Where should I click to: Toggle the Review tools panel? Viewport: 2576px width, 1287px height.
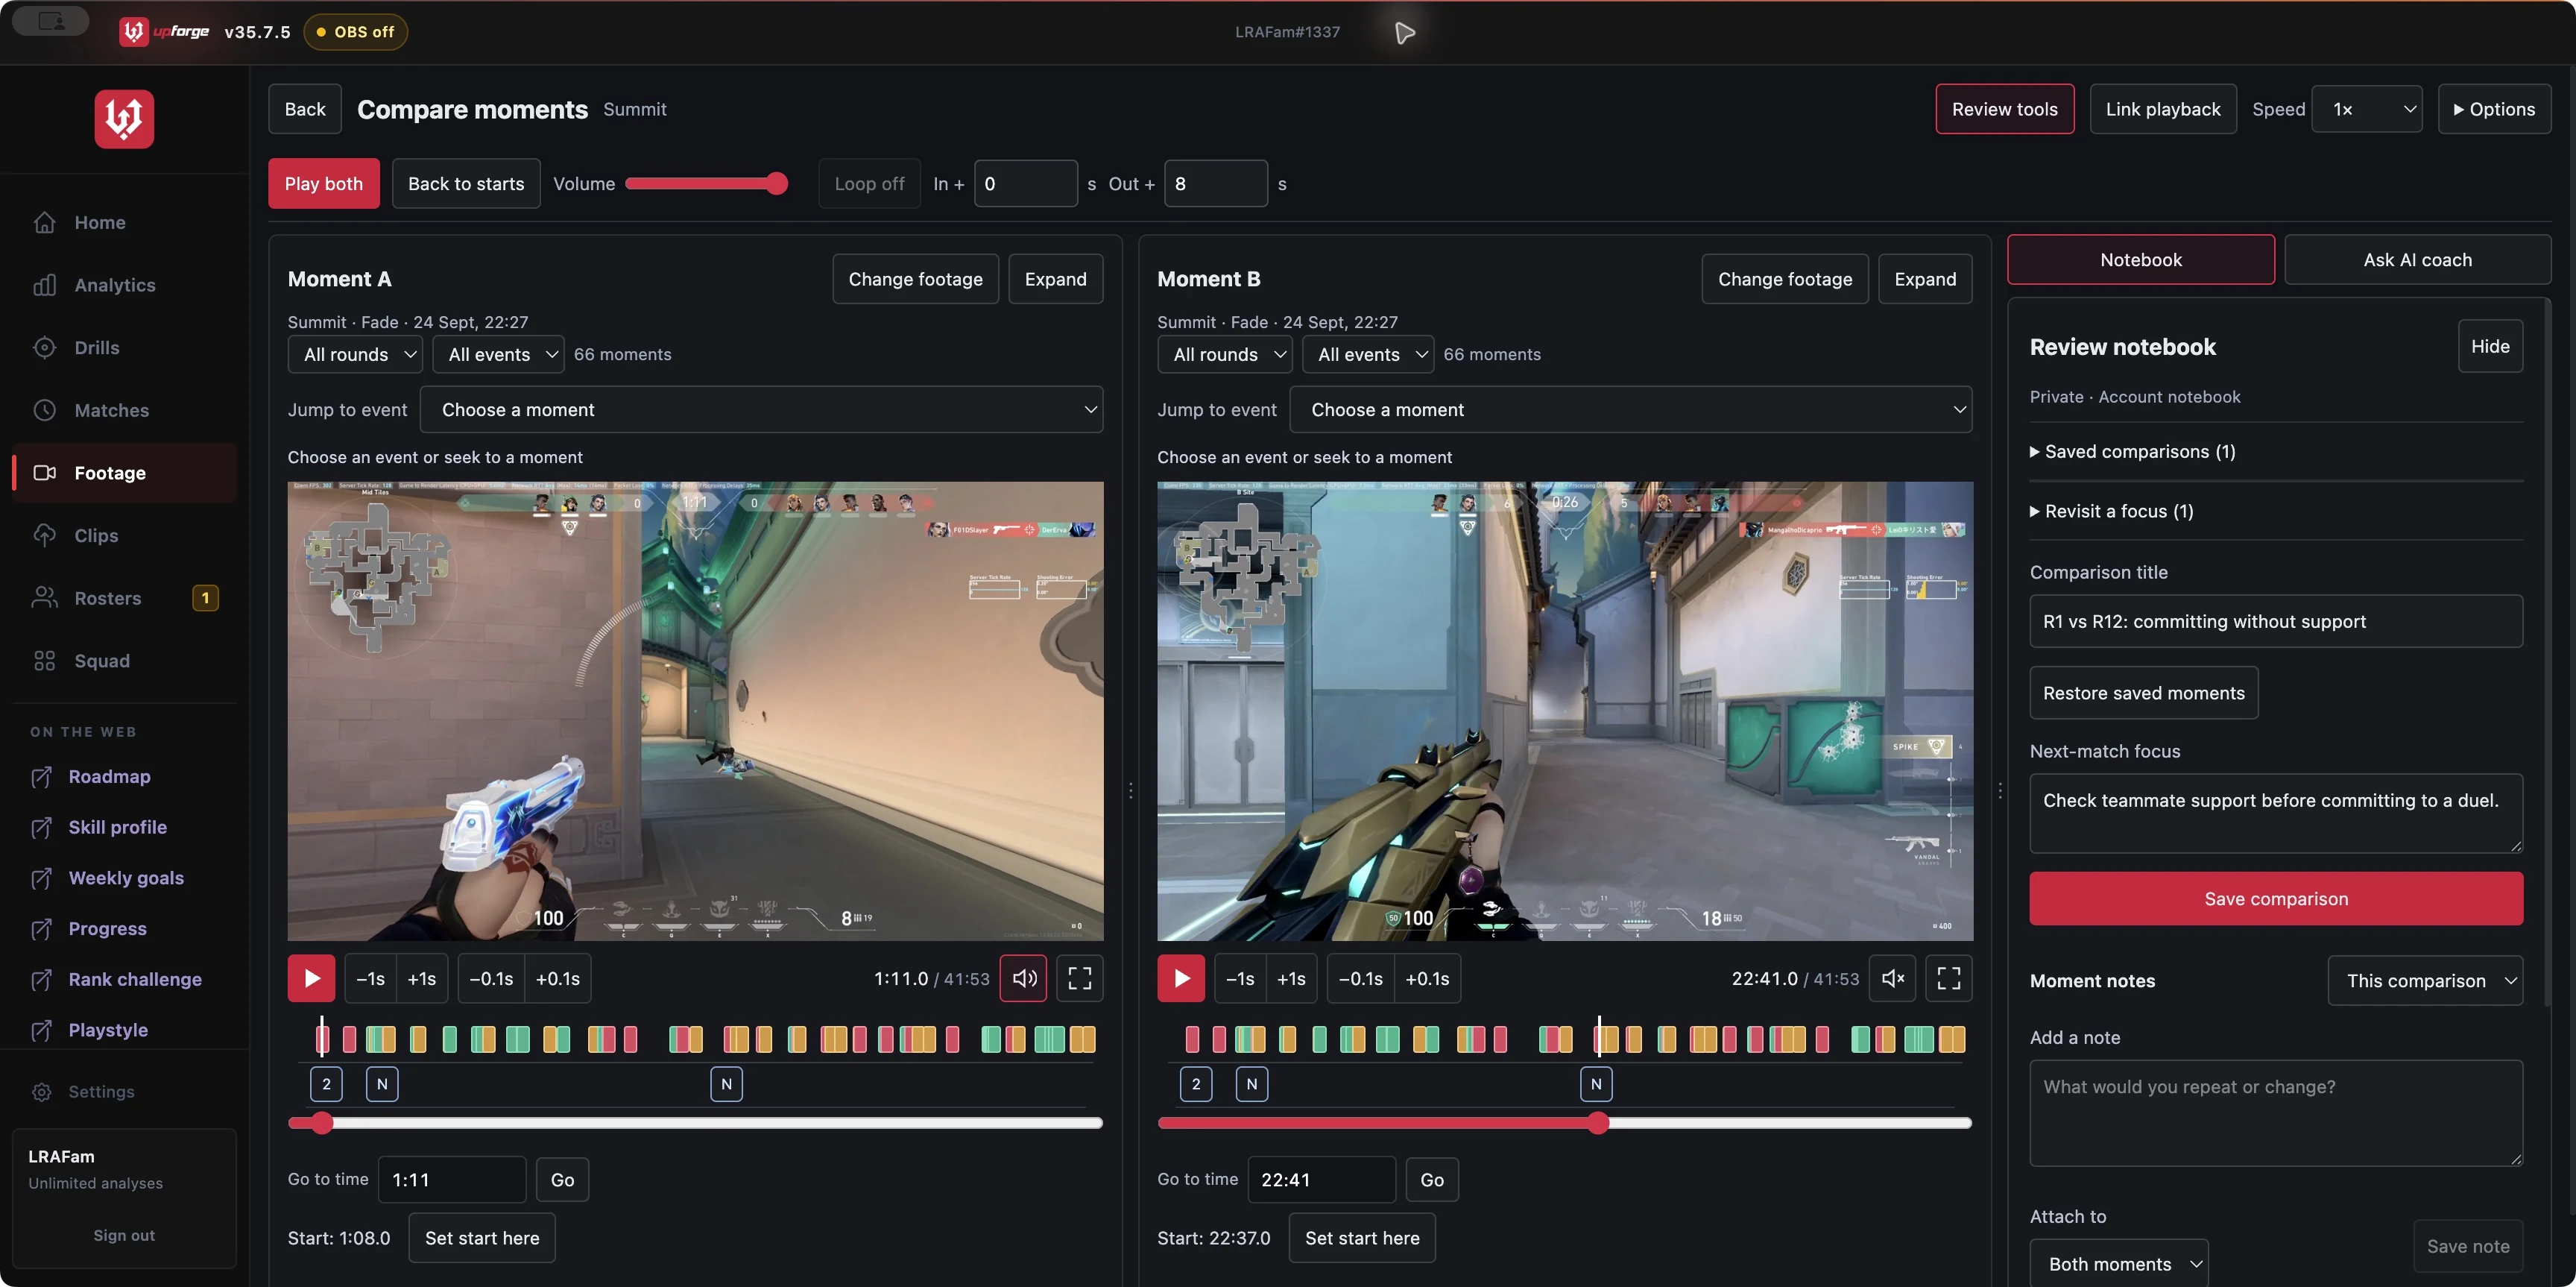pos(2004,109)
